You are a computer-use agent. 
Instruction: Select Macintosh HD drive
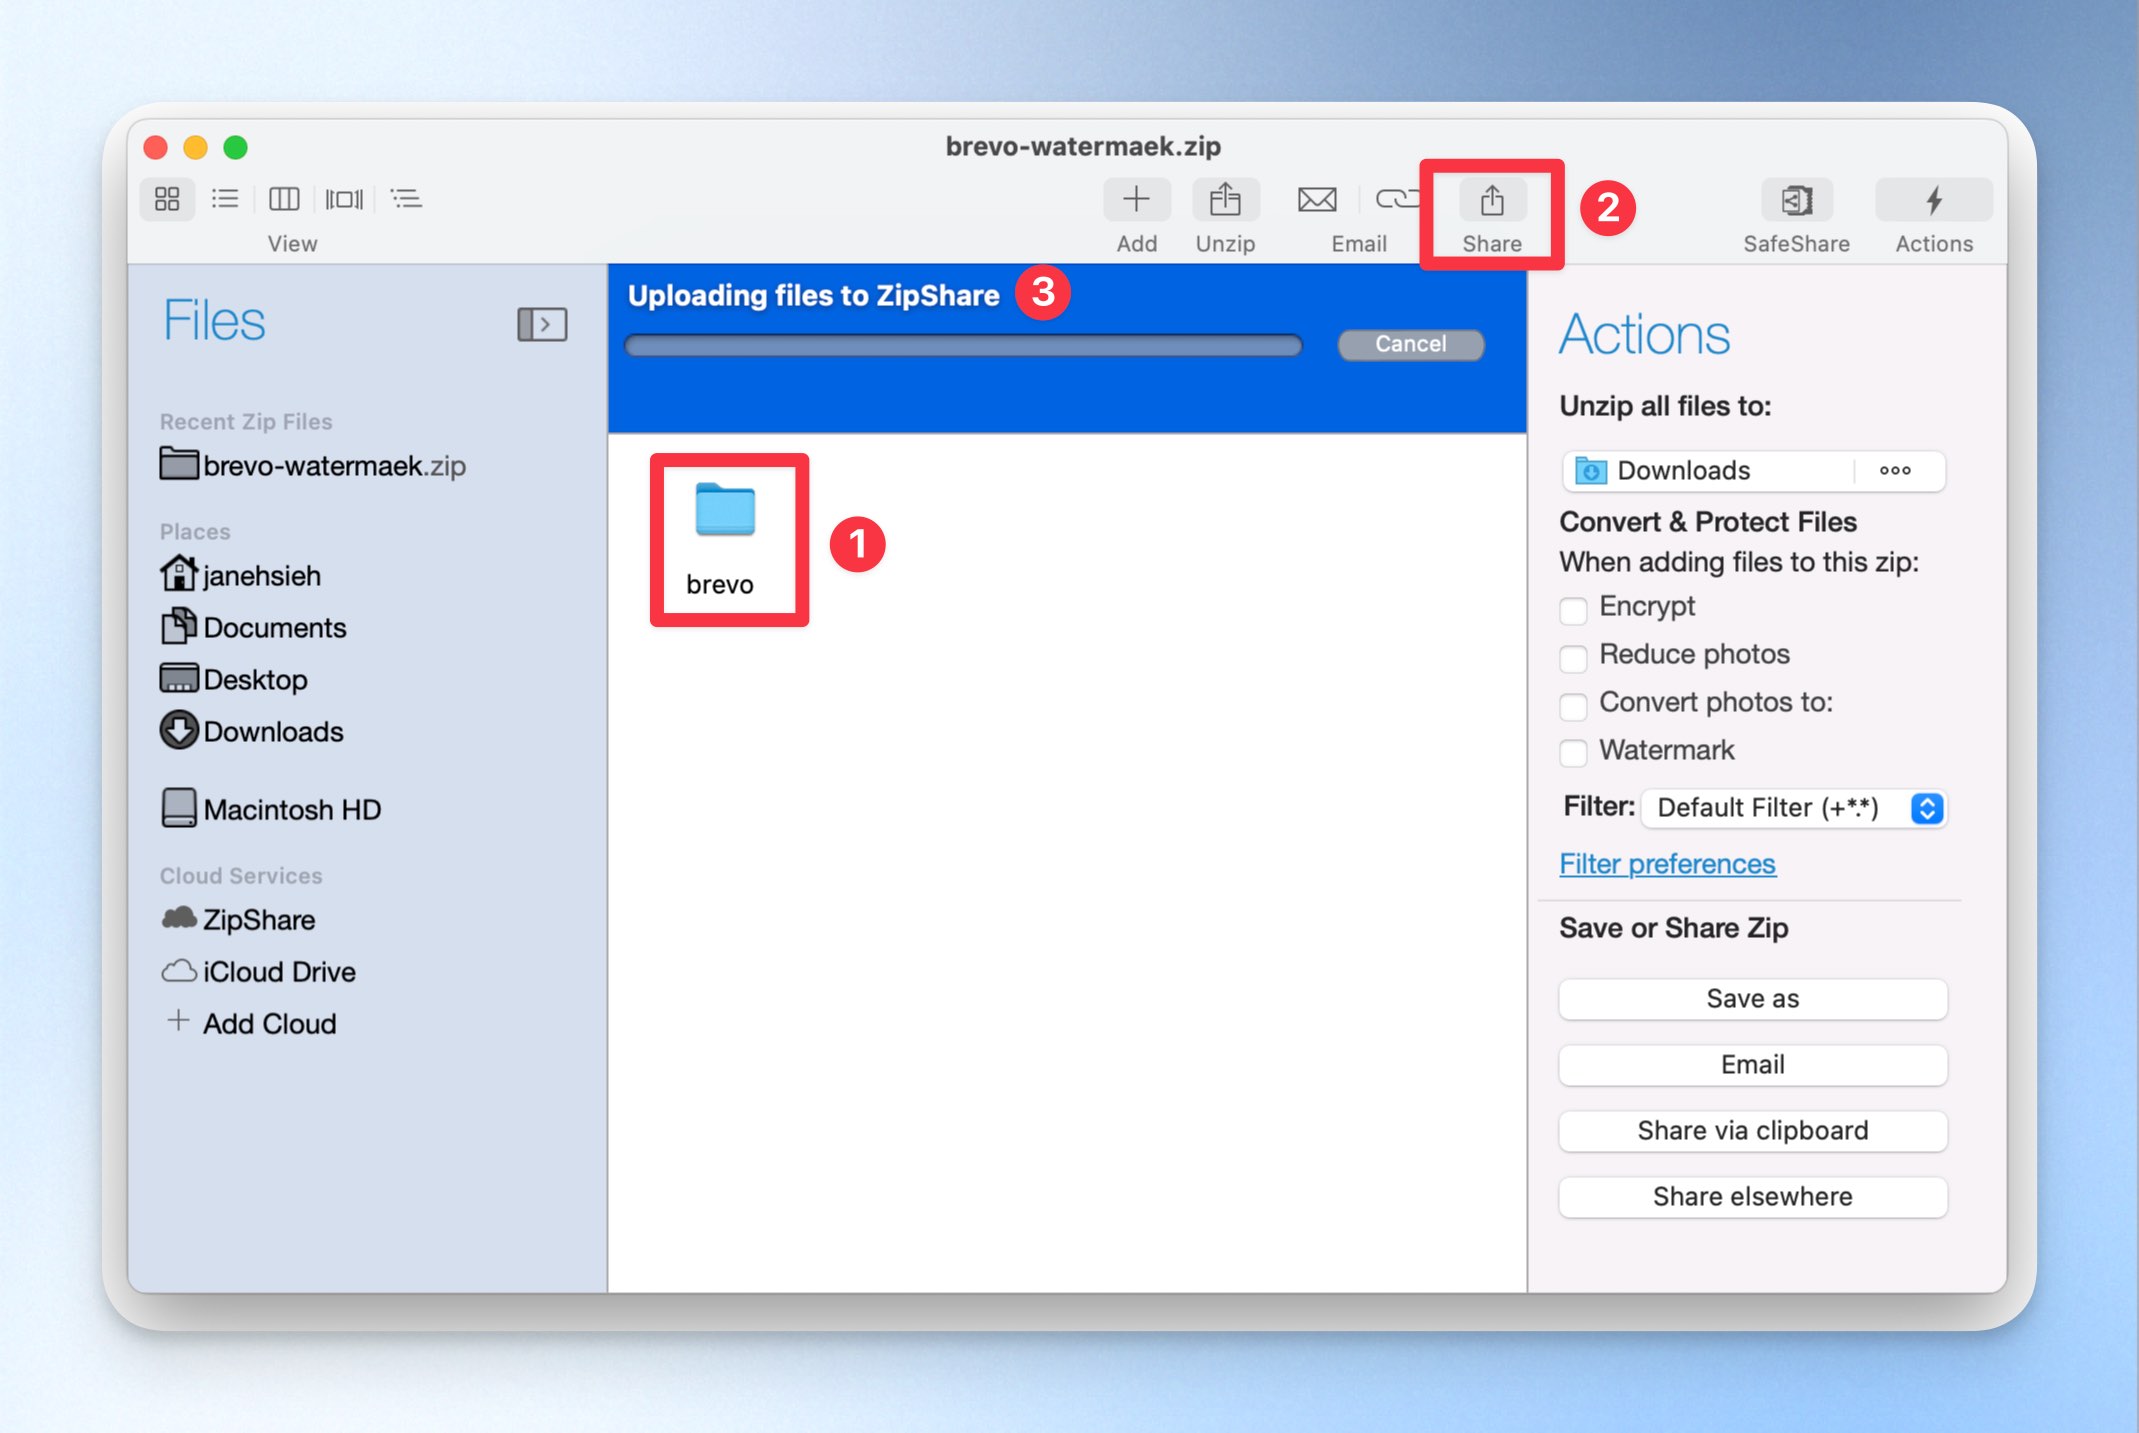[x=271, y=809]
